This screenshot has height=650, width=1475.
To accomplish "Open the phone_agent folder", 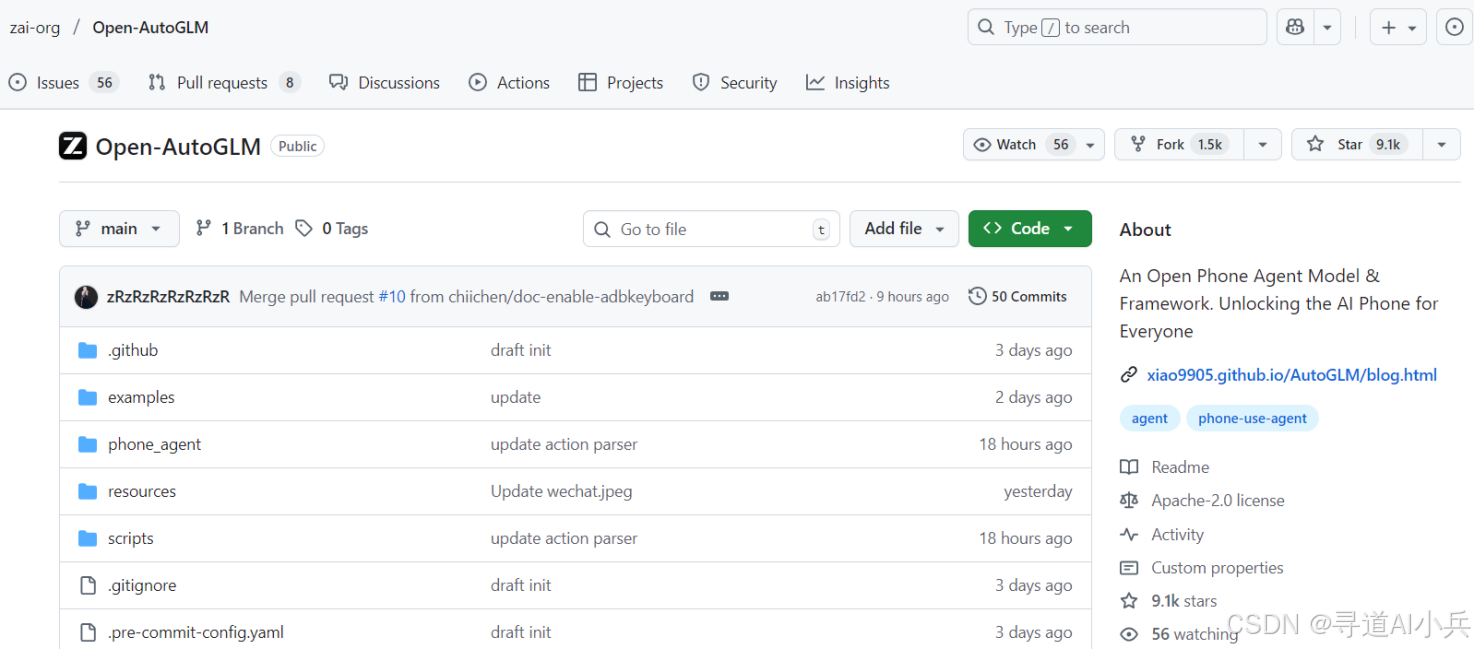I will [154, 444].
